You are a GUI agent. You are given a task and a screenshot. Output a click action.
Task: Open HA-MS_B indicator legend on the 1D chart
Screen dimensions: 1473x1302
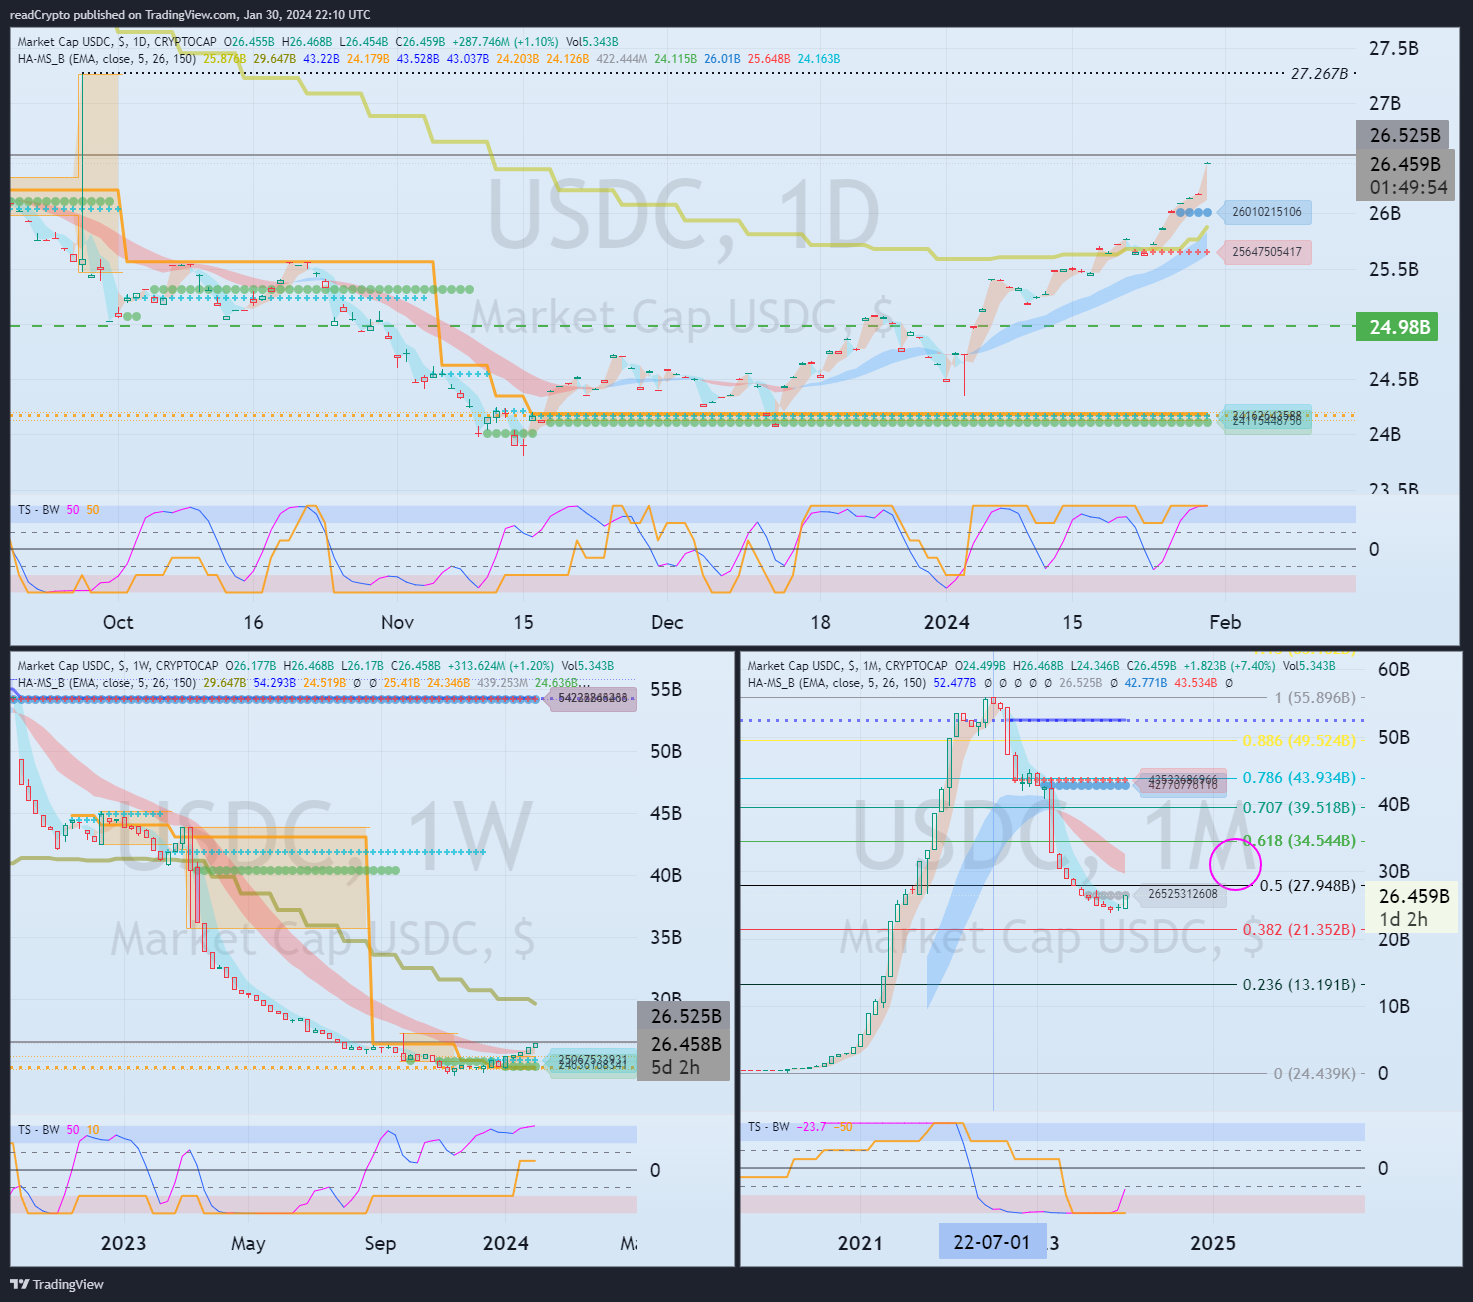pos(107,59)
